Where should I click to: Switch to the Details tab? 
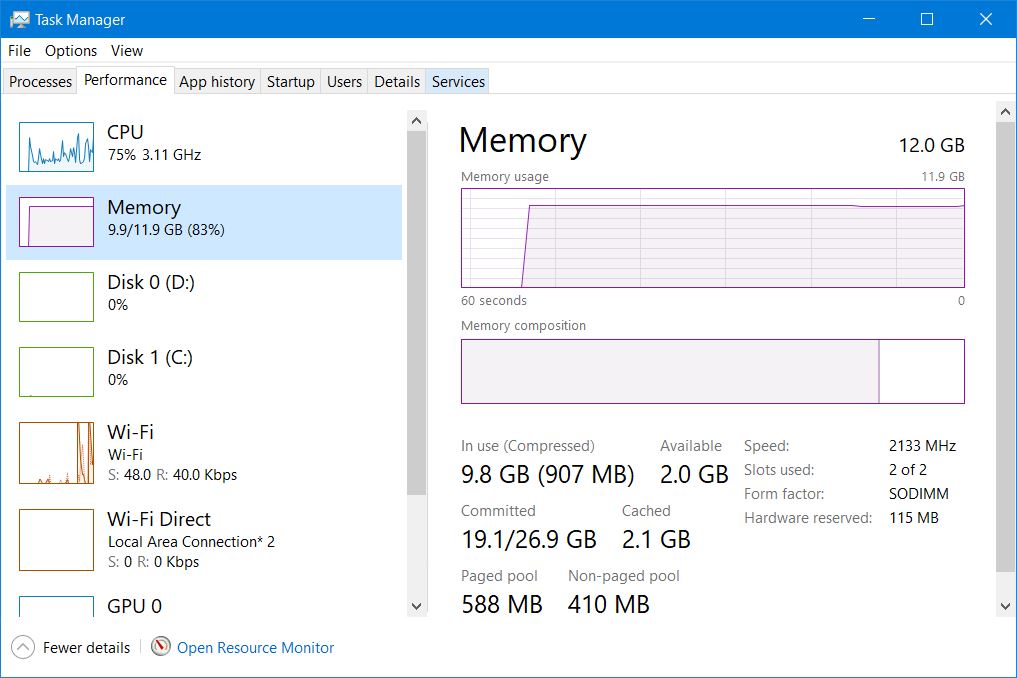397,82
